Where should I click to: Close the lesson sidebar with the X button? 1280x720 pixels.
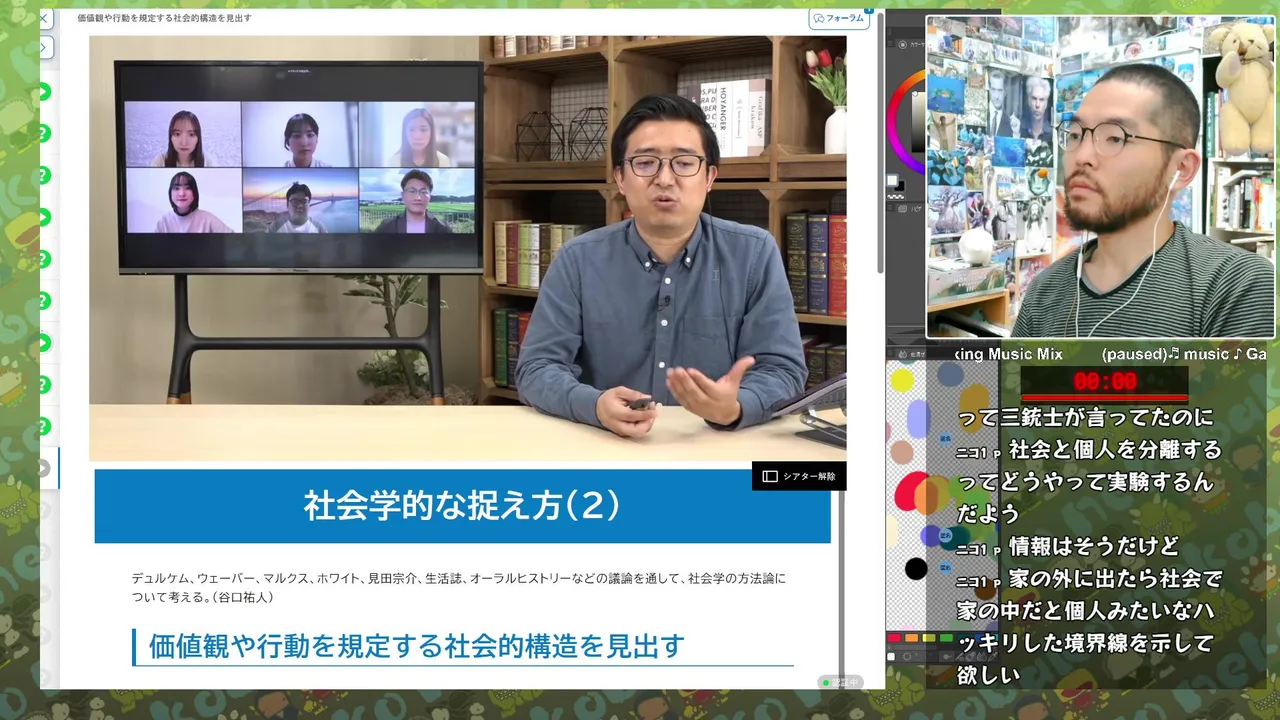coord(43,18)
